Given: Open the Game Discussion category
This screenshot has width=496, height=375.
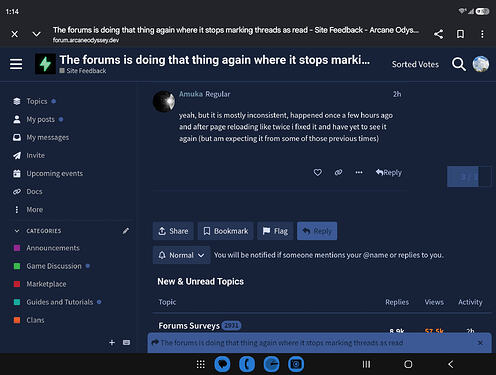Looking at the screenshot, I should (54, 266).
